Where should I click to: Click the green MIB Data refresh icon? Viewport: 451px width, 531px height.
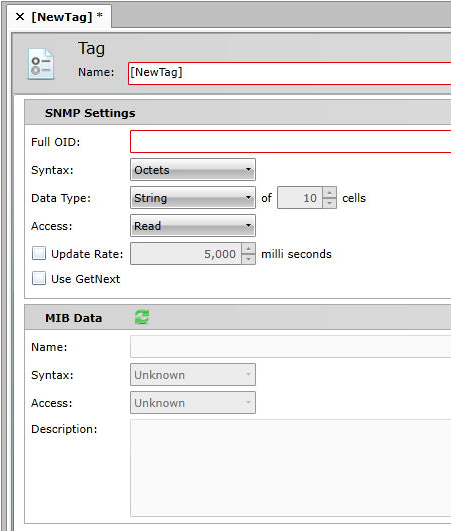(x=142, y=317)
